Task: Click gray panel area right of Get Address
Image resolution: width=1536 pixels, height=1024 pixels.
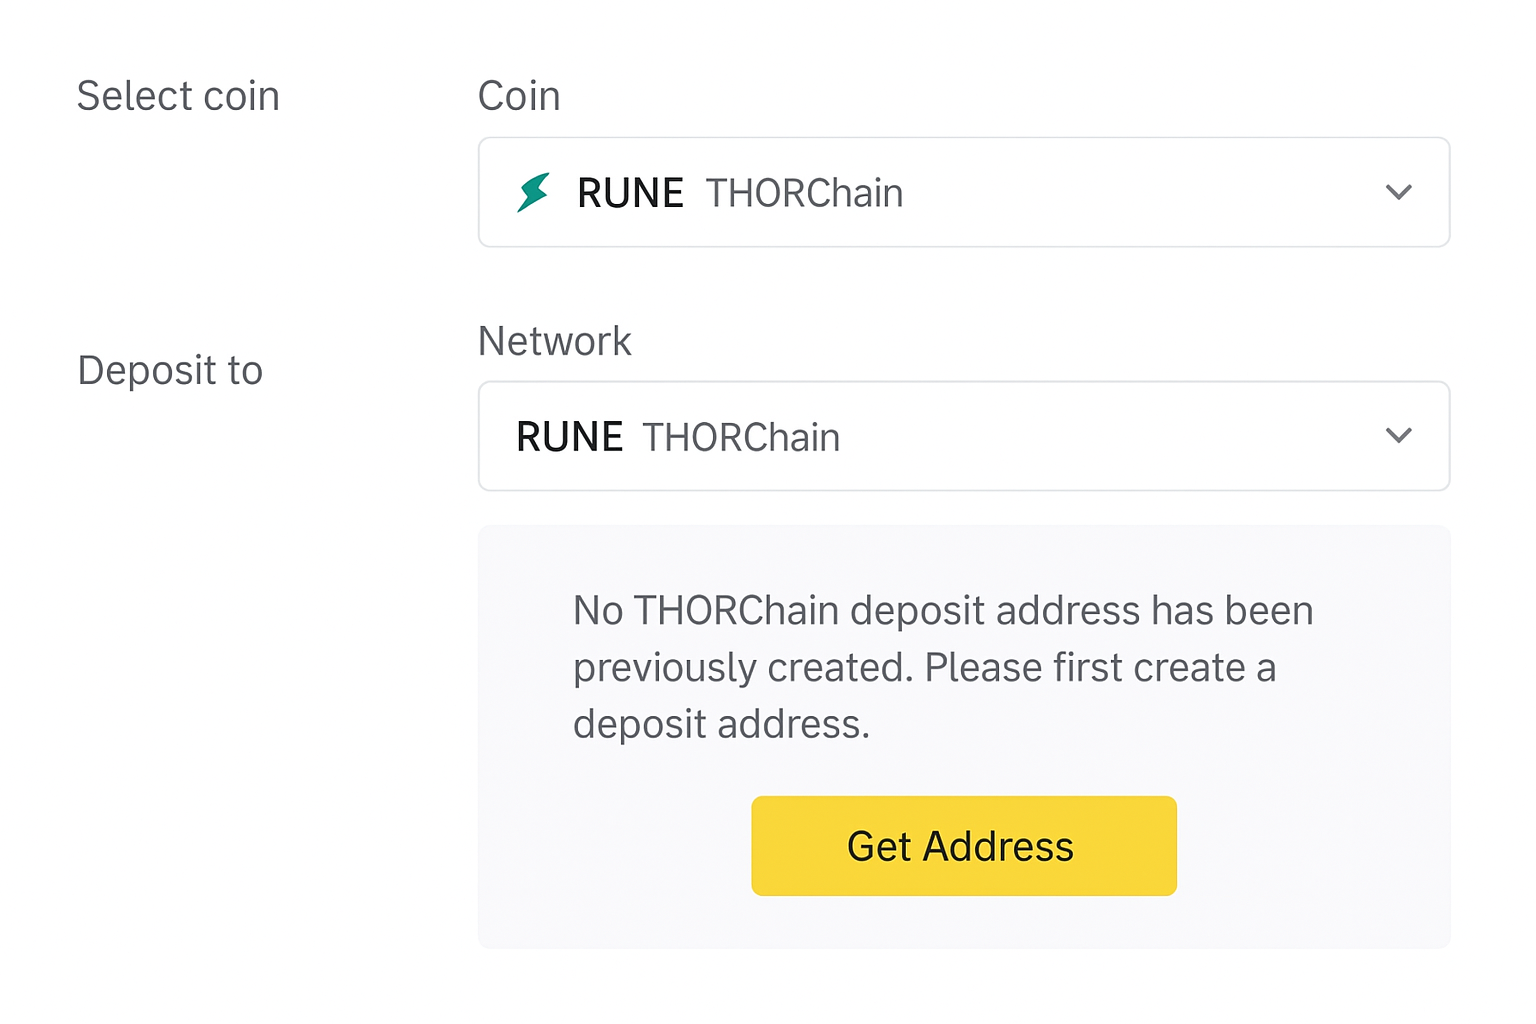Action: point(1312,846)
